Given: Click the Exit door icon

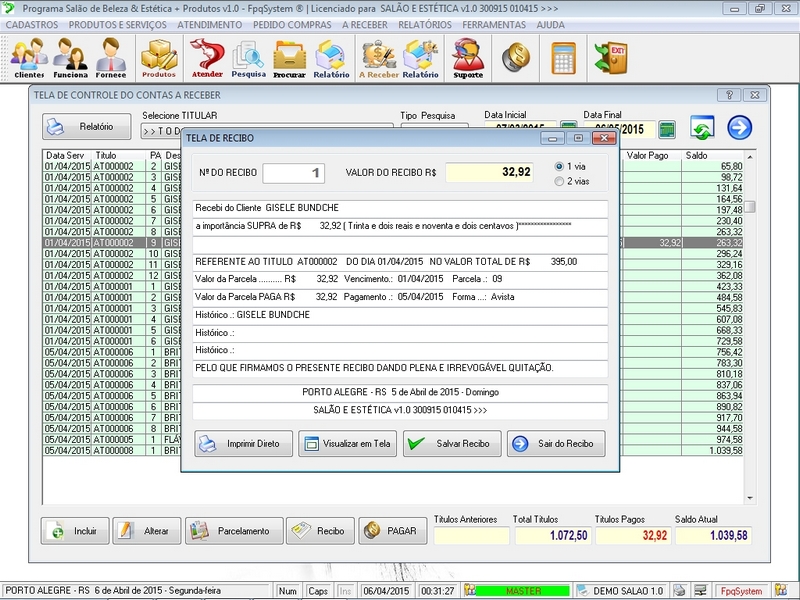Looking at the screenshot, I should [x=609, y=56].
